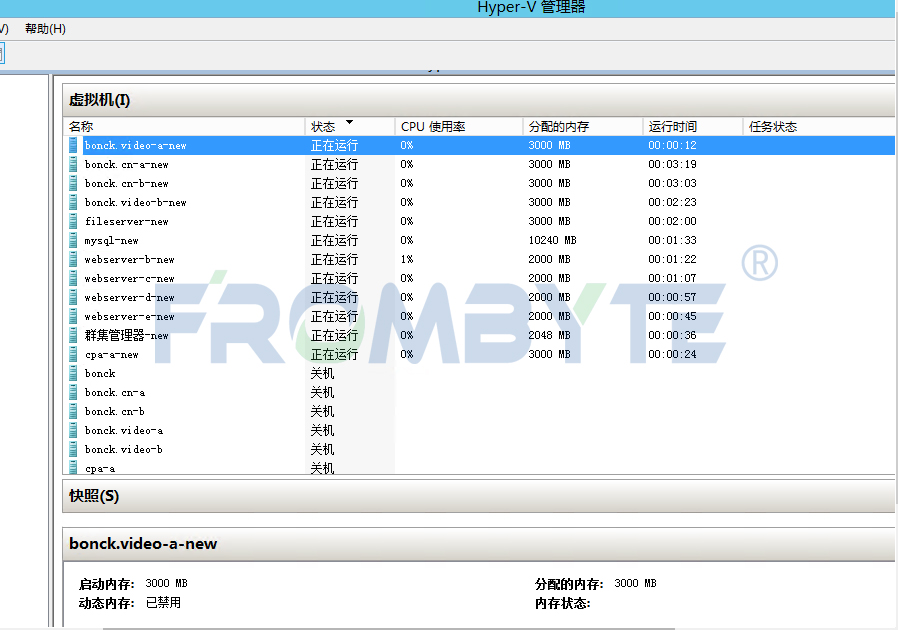Click the 内存状态 label in details

point(562,603)
